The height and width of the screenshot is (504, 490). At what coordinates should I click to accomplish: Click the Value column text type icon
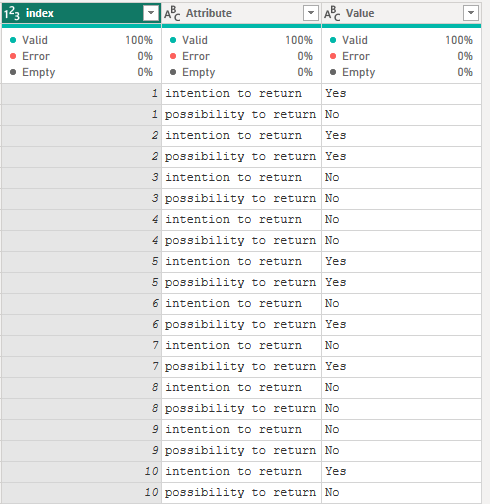pyautogui.click(x=332, y=14)
